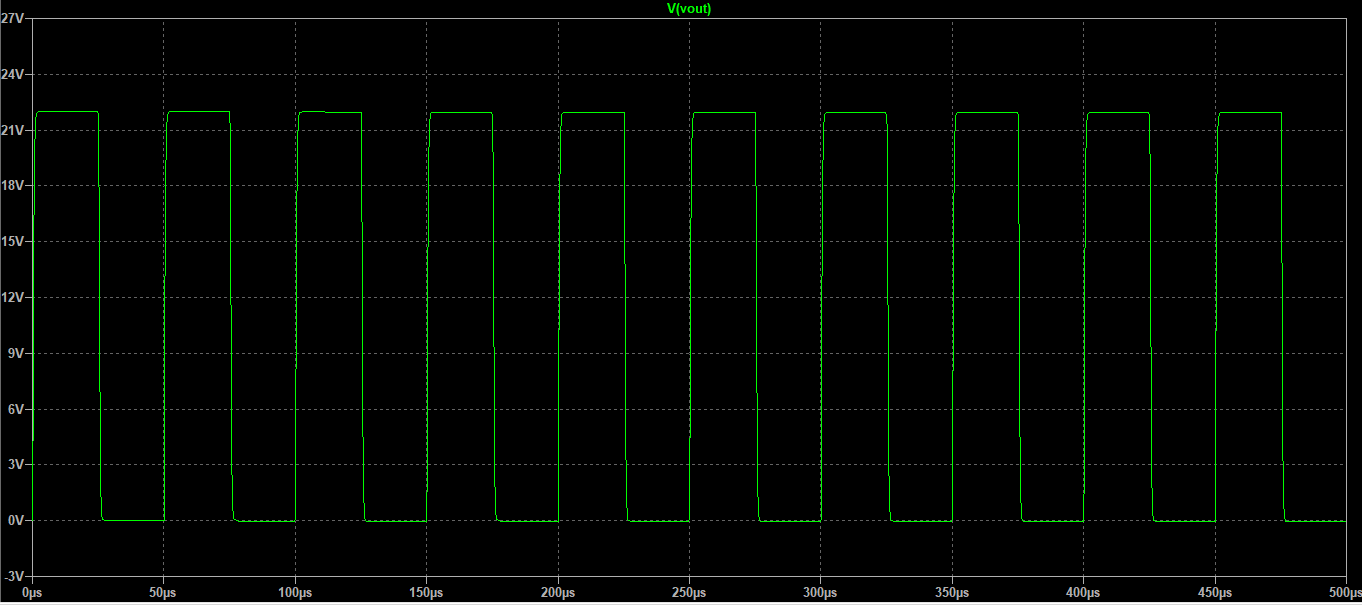
Task: Click the 150µs time axis label
Action: [x=426, y=594]
